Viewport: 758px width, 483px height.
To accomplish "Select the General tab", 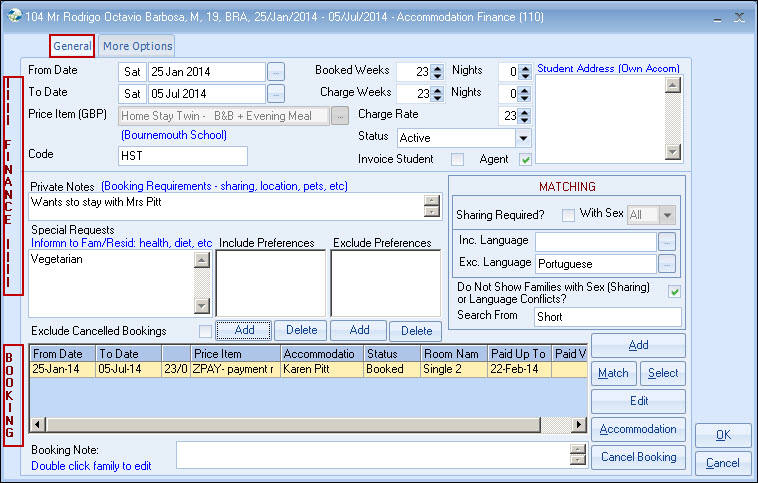I will click(72, 46).
